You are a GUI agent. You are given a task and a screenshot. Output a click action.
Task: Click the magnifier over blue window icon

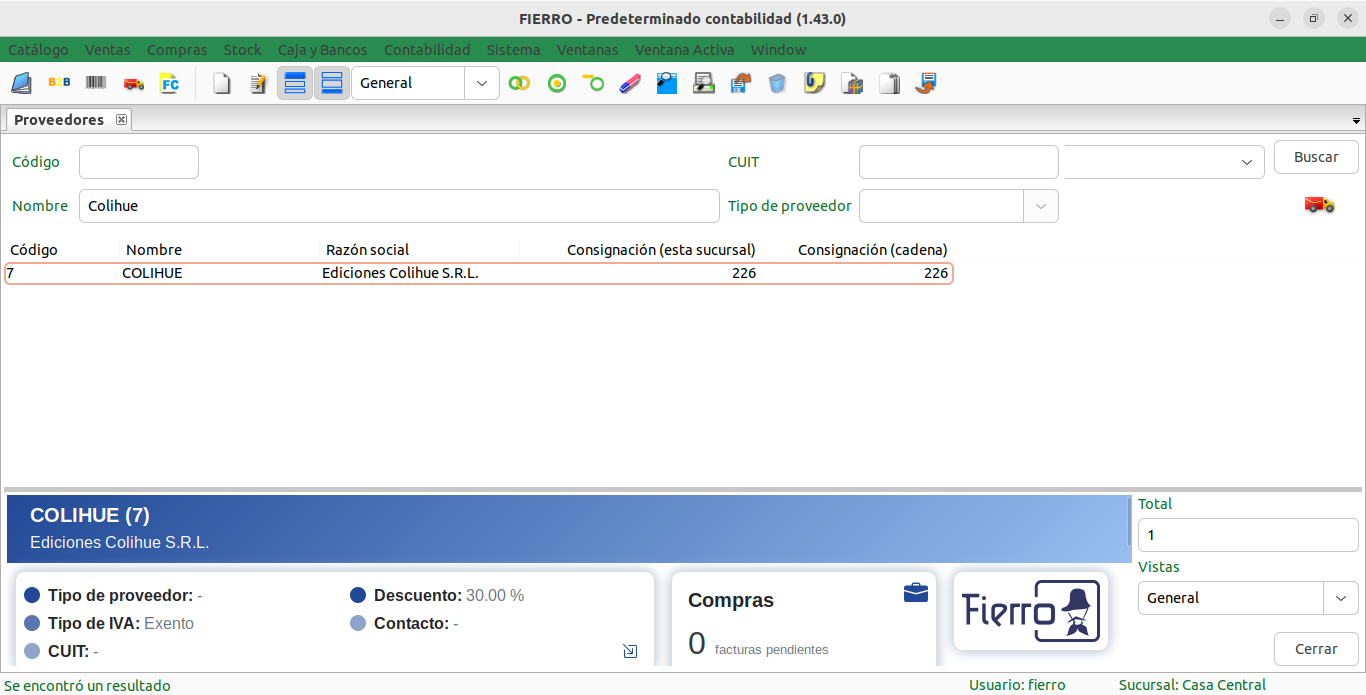[667, 83]
